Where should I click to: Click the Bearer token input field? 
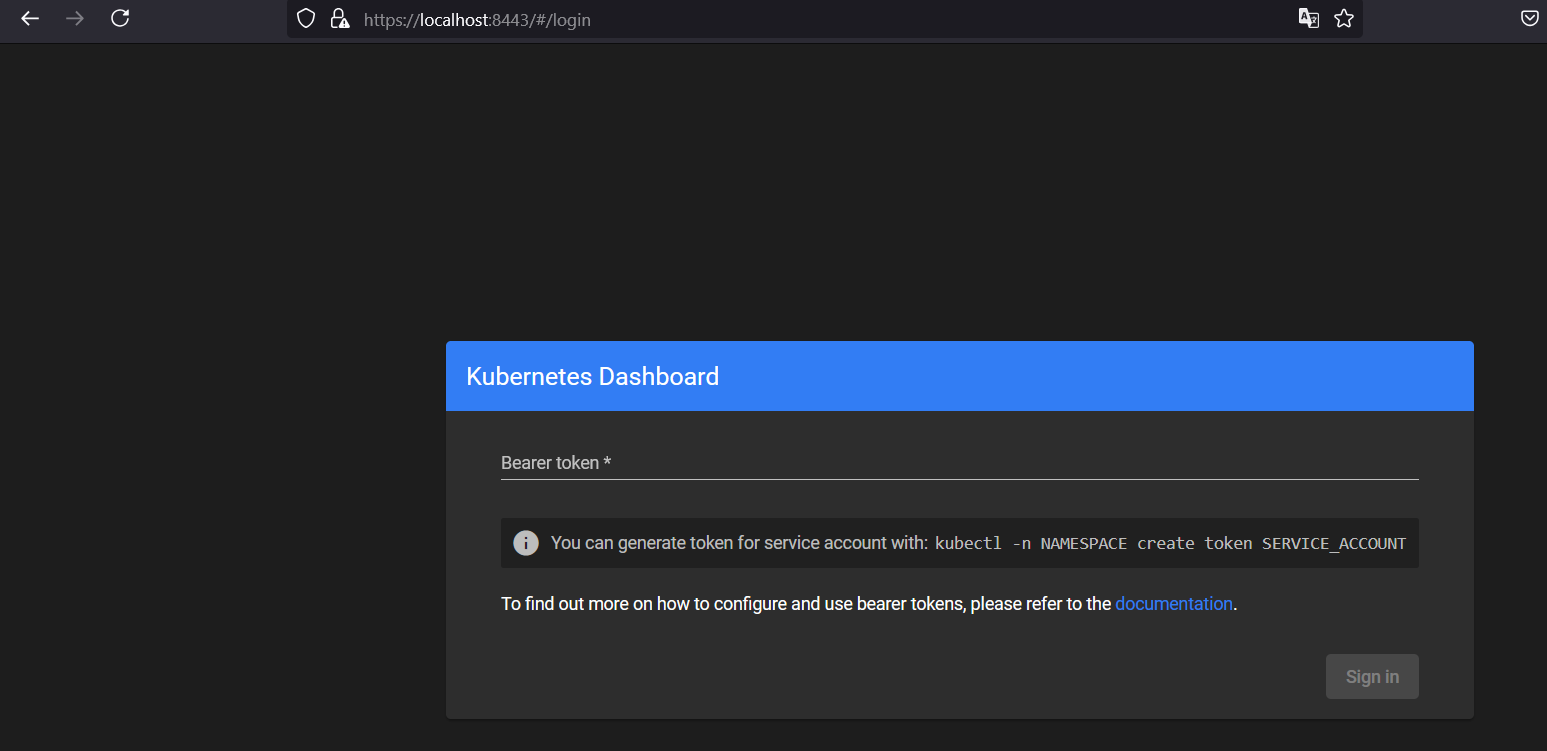[x=959, y=463]
